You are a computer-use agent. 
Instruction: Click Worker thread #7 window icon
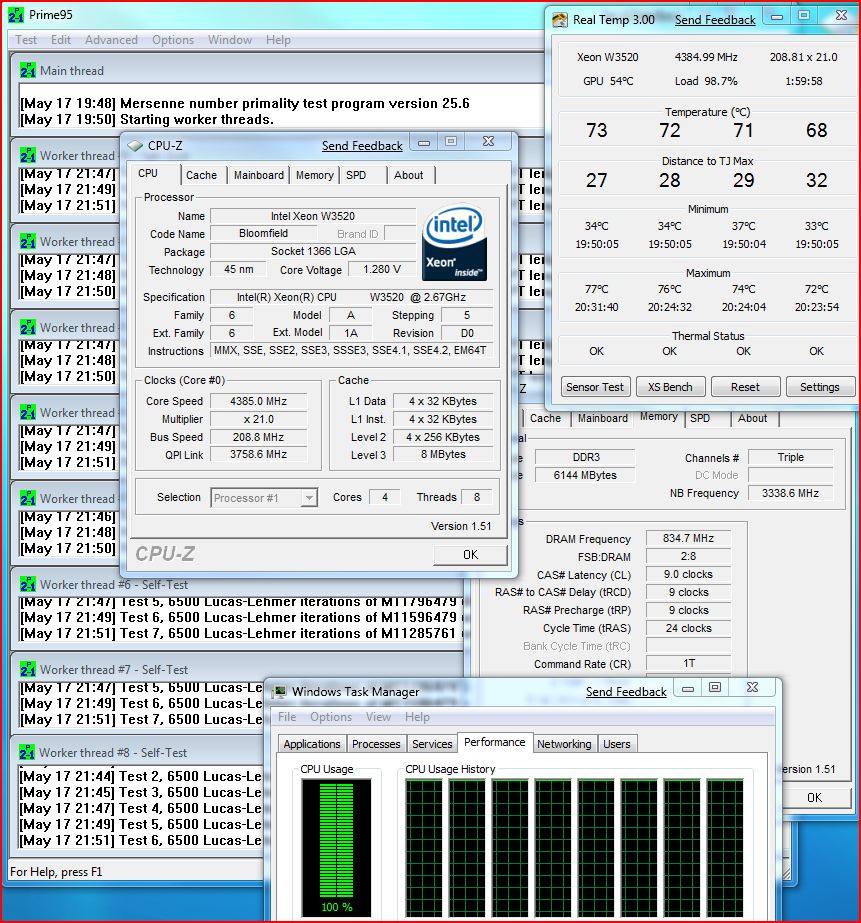[x=28, y=669]
